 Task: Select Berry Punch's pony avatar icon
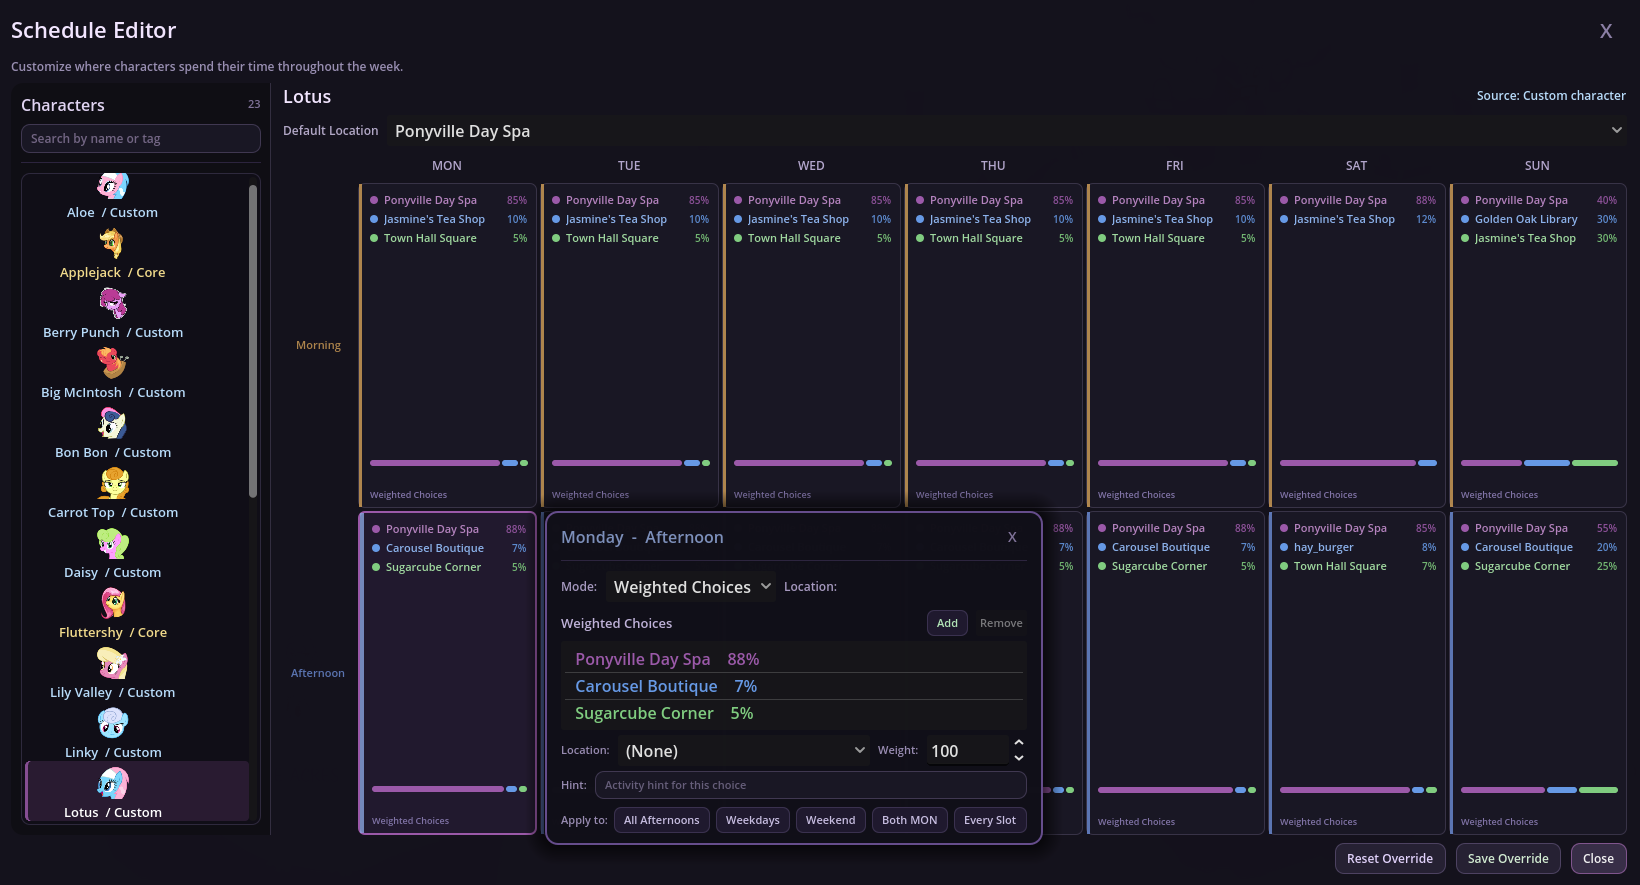coord(113,303)
